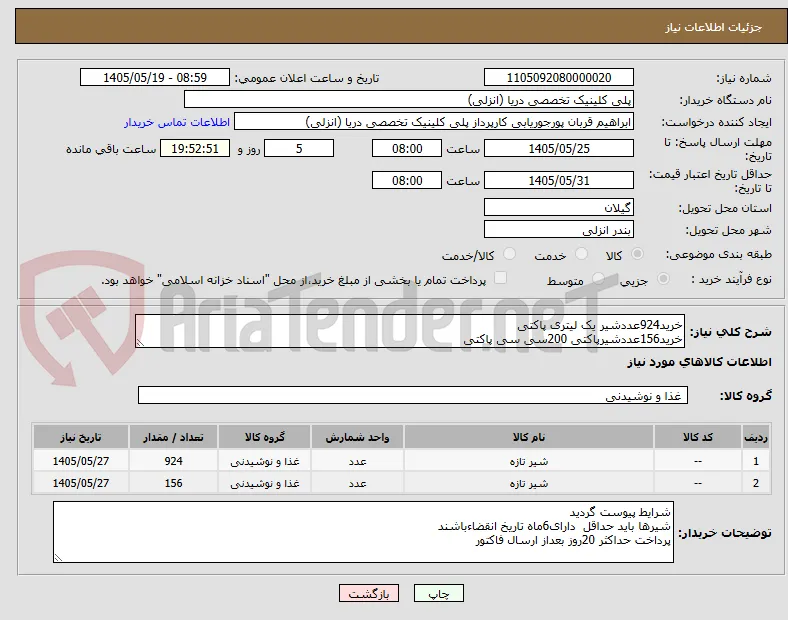
Task: Click the response deadline time field 08:00
Action: point(407,148)
